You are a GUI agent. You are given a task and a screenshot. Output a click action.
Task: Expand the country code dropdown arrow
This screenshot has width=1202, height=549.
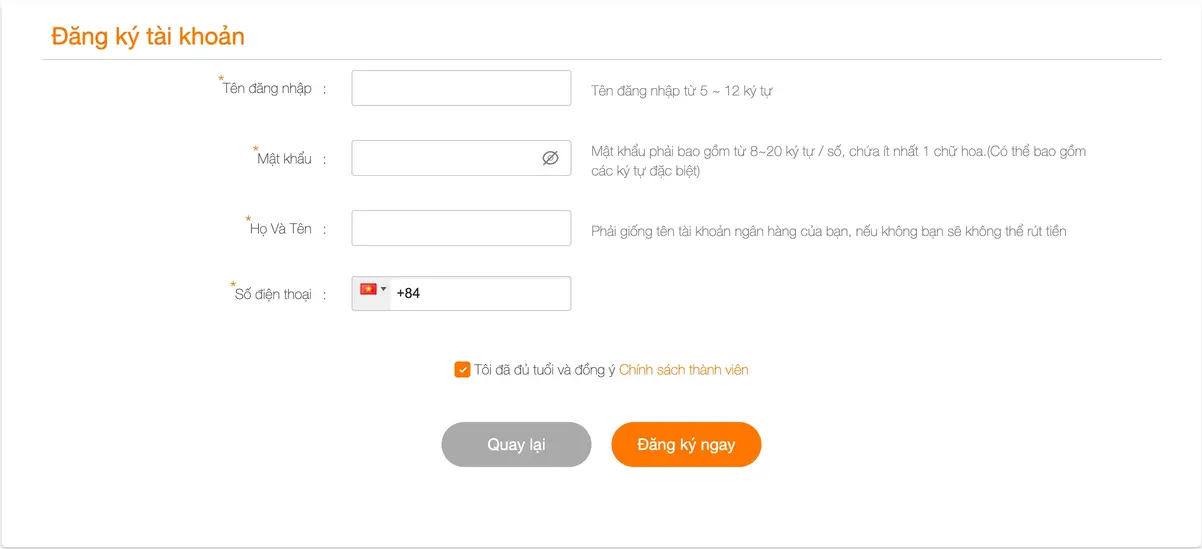(x=384, y=289)
